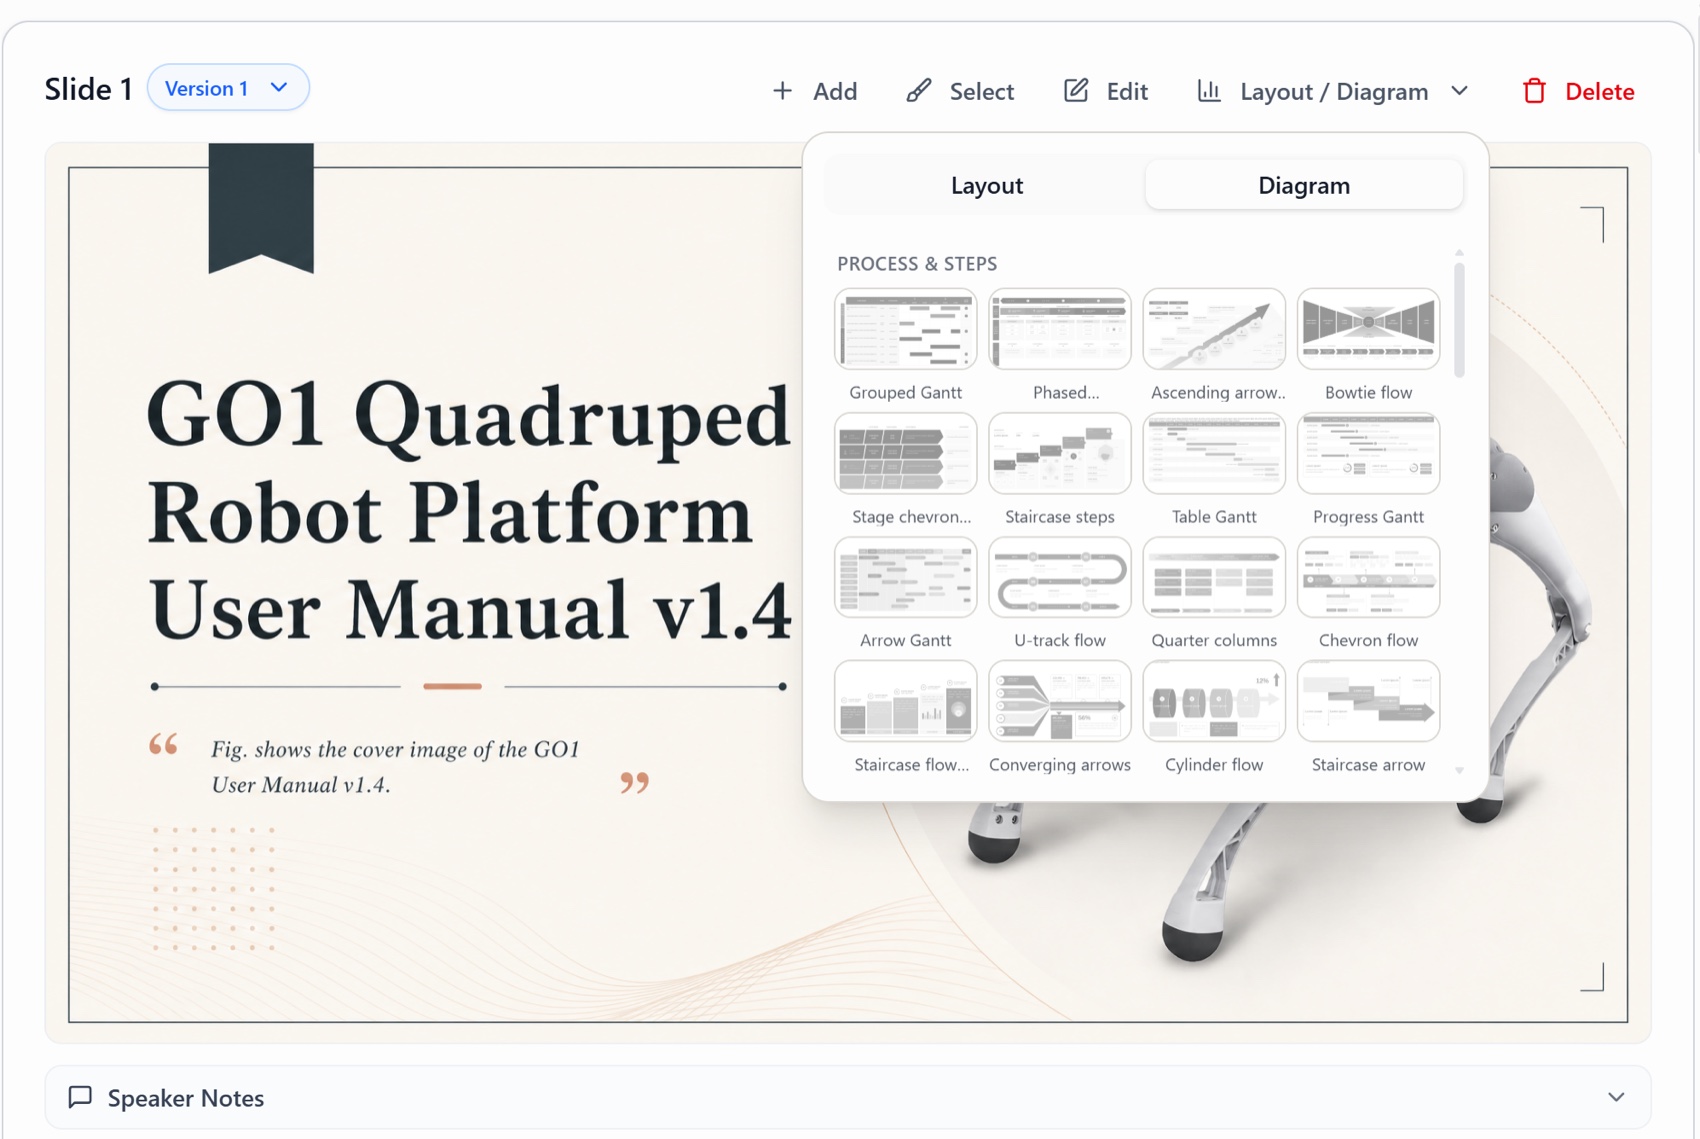
Task: Choose the Quarter columns diagram thumbnail
Action: pyautogui.click(x=1214, y=577)
